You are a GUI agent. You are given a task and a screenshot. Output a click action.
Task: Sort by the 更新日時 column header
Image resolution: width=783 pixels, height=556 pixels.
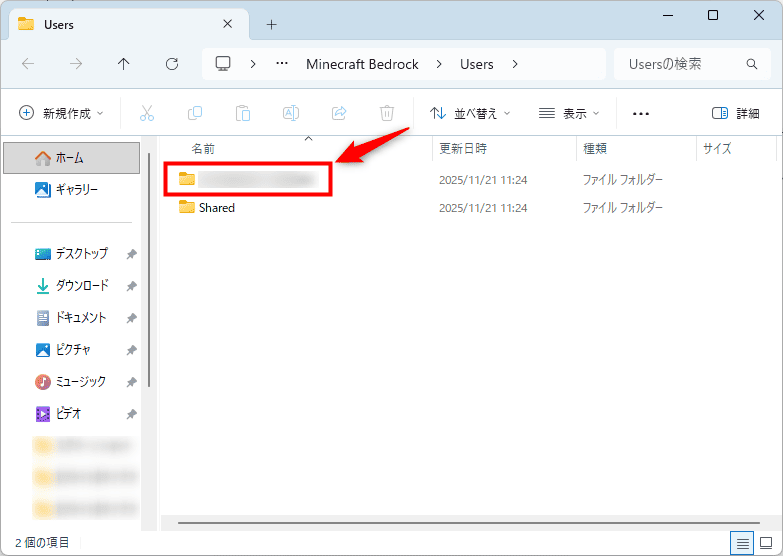[462, 149]
